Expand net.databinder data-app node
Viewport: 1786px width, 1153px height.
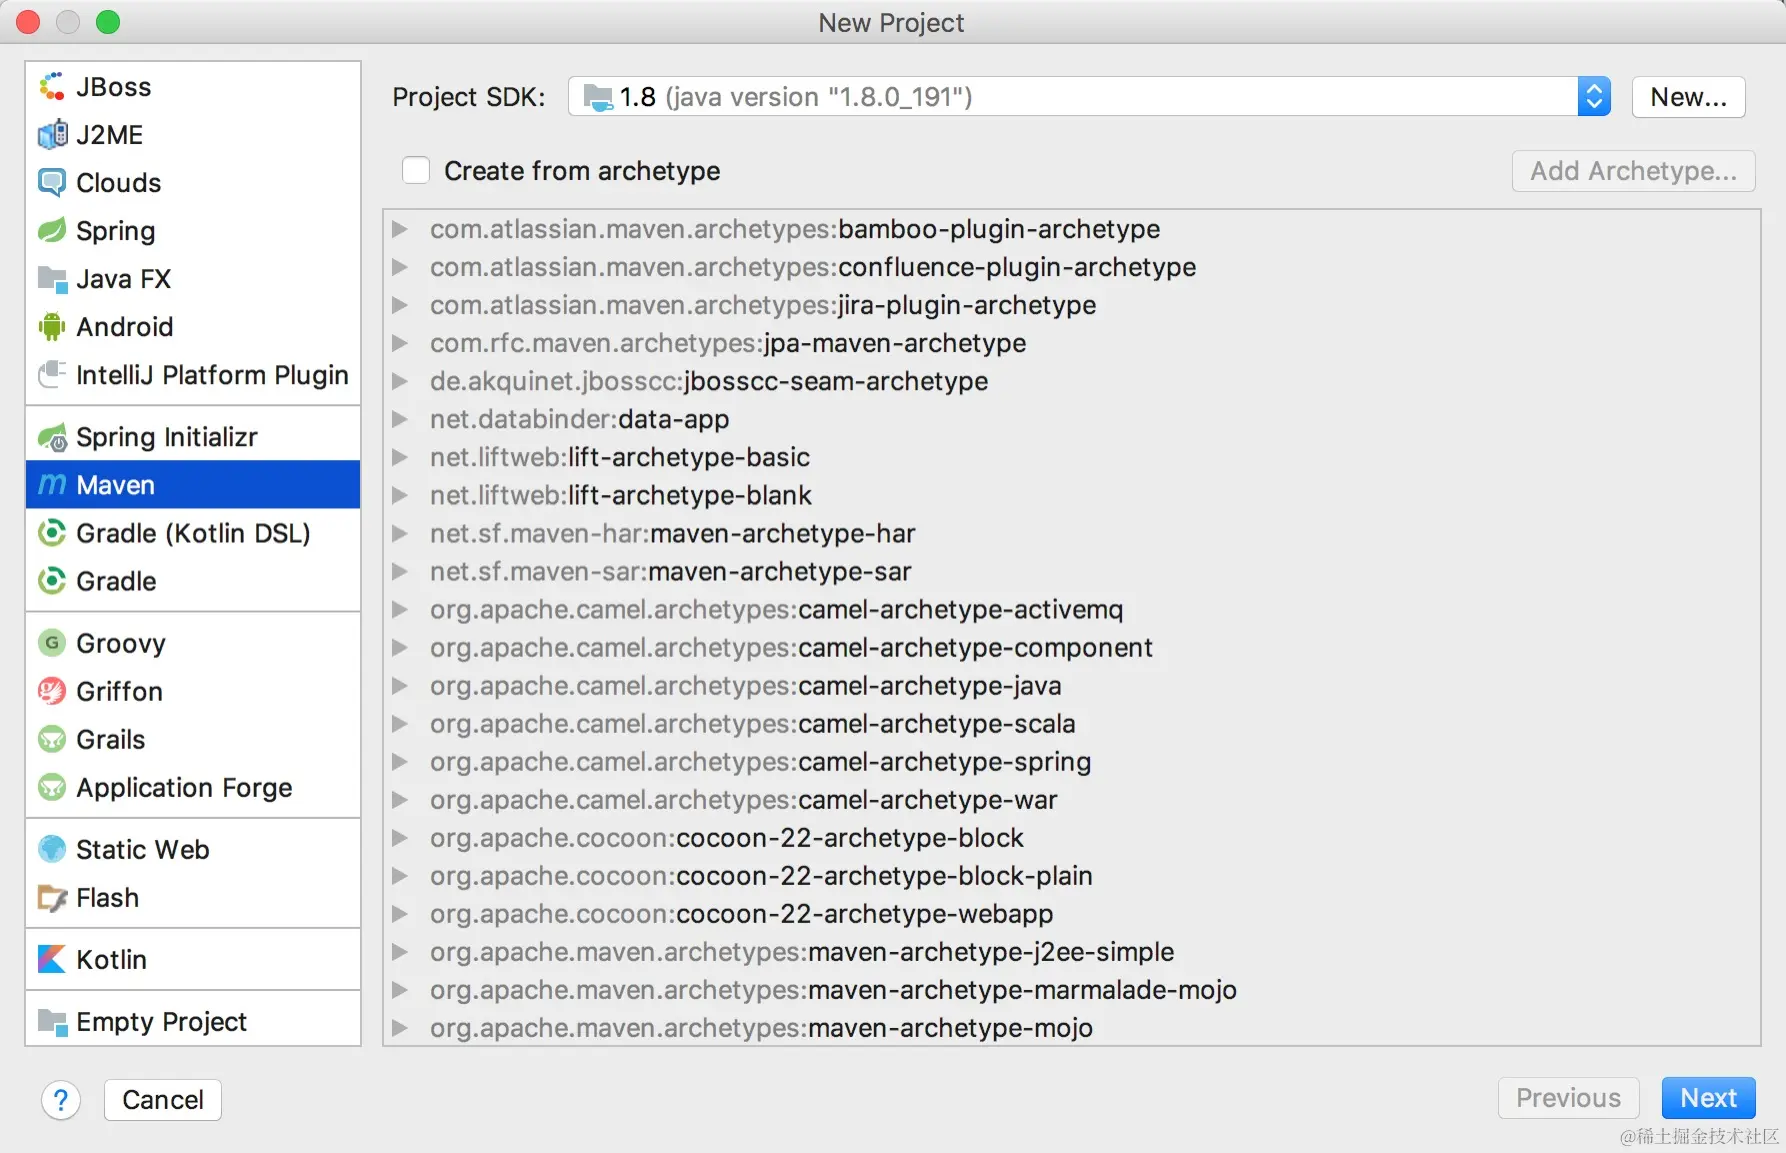(400, 419)
